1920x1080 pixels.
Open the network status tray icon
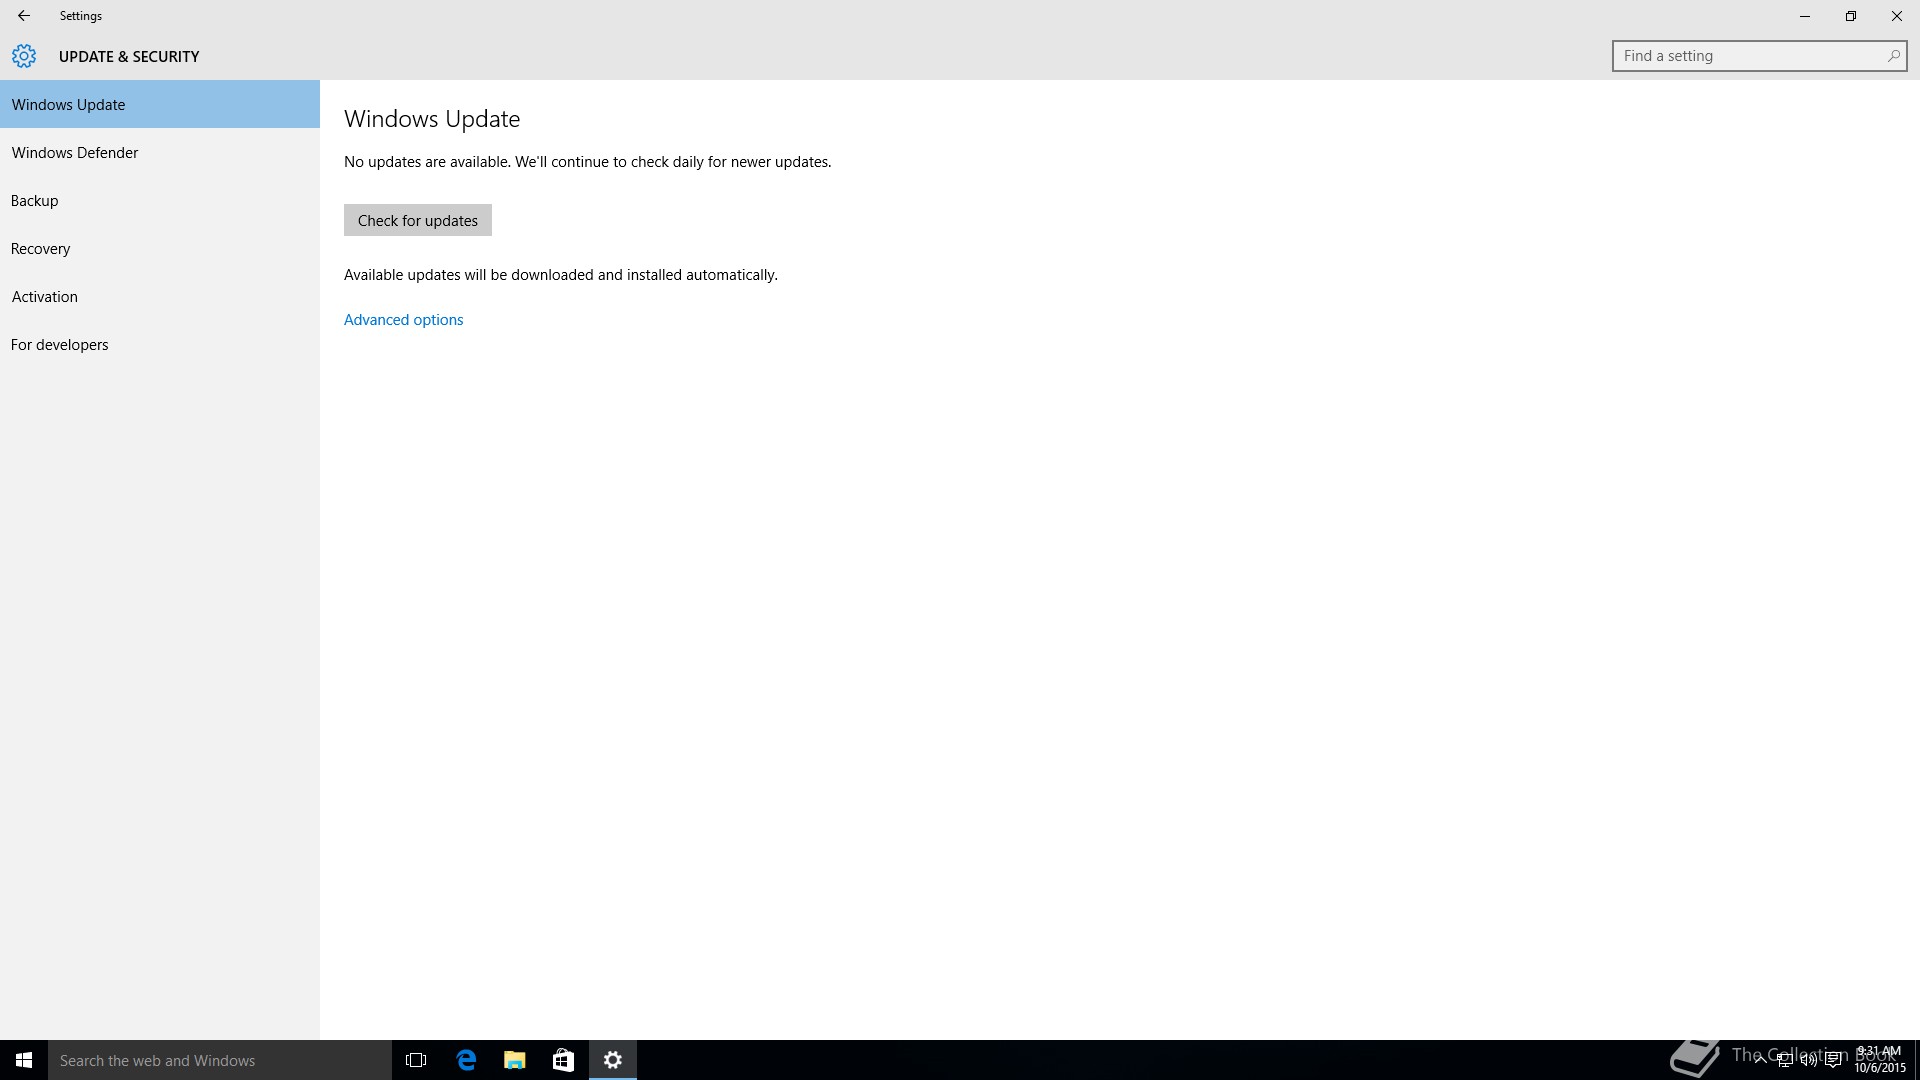click(x=1784, y=1060)
